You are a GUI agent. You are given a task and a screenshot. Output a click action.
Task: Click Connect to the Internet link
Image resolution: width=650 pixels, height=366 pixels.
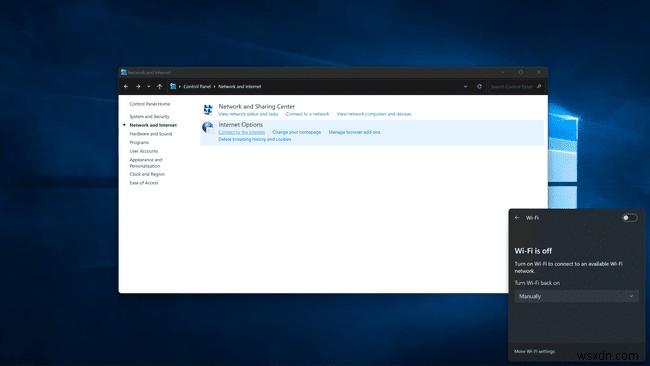[x=241, y=132]
